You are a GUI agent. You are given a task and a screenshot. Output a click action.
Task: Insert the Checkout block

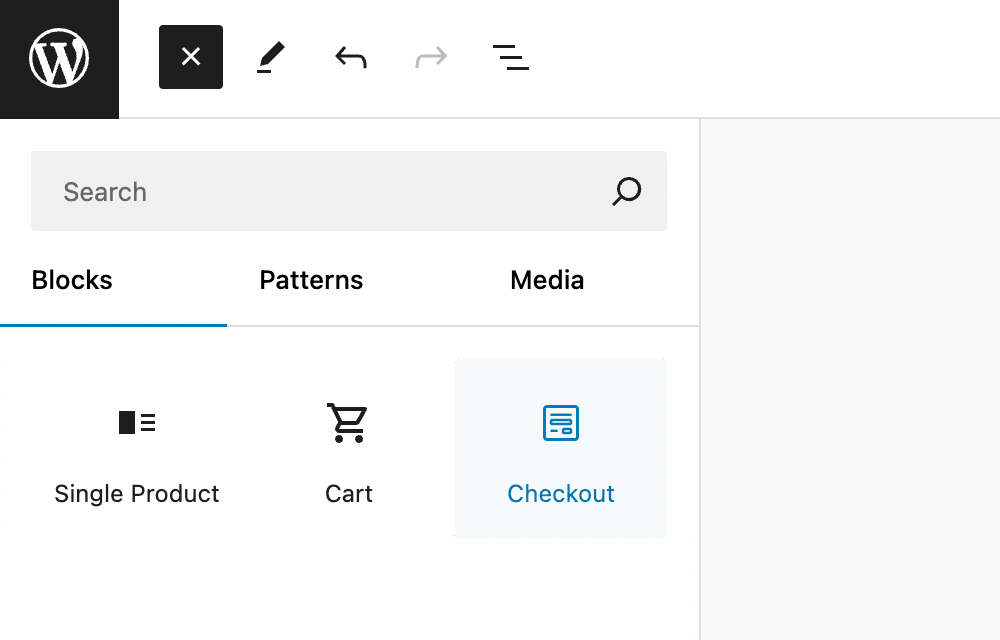click(x=560, y=448)
